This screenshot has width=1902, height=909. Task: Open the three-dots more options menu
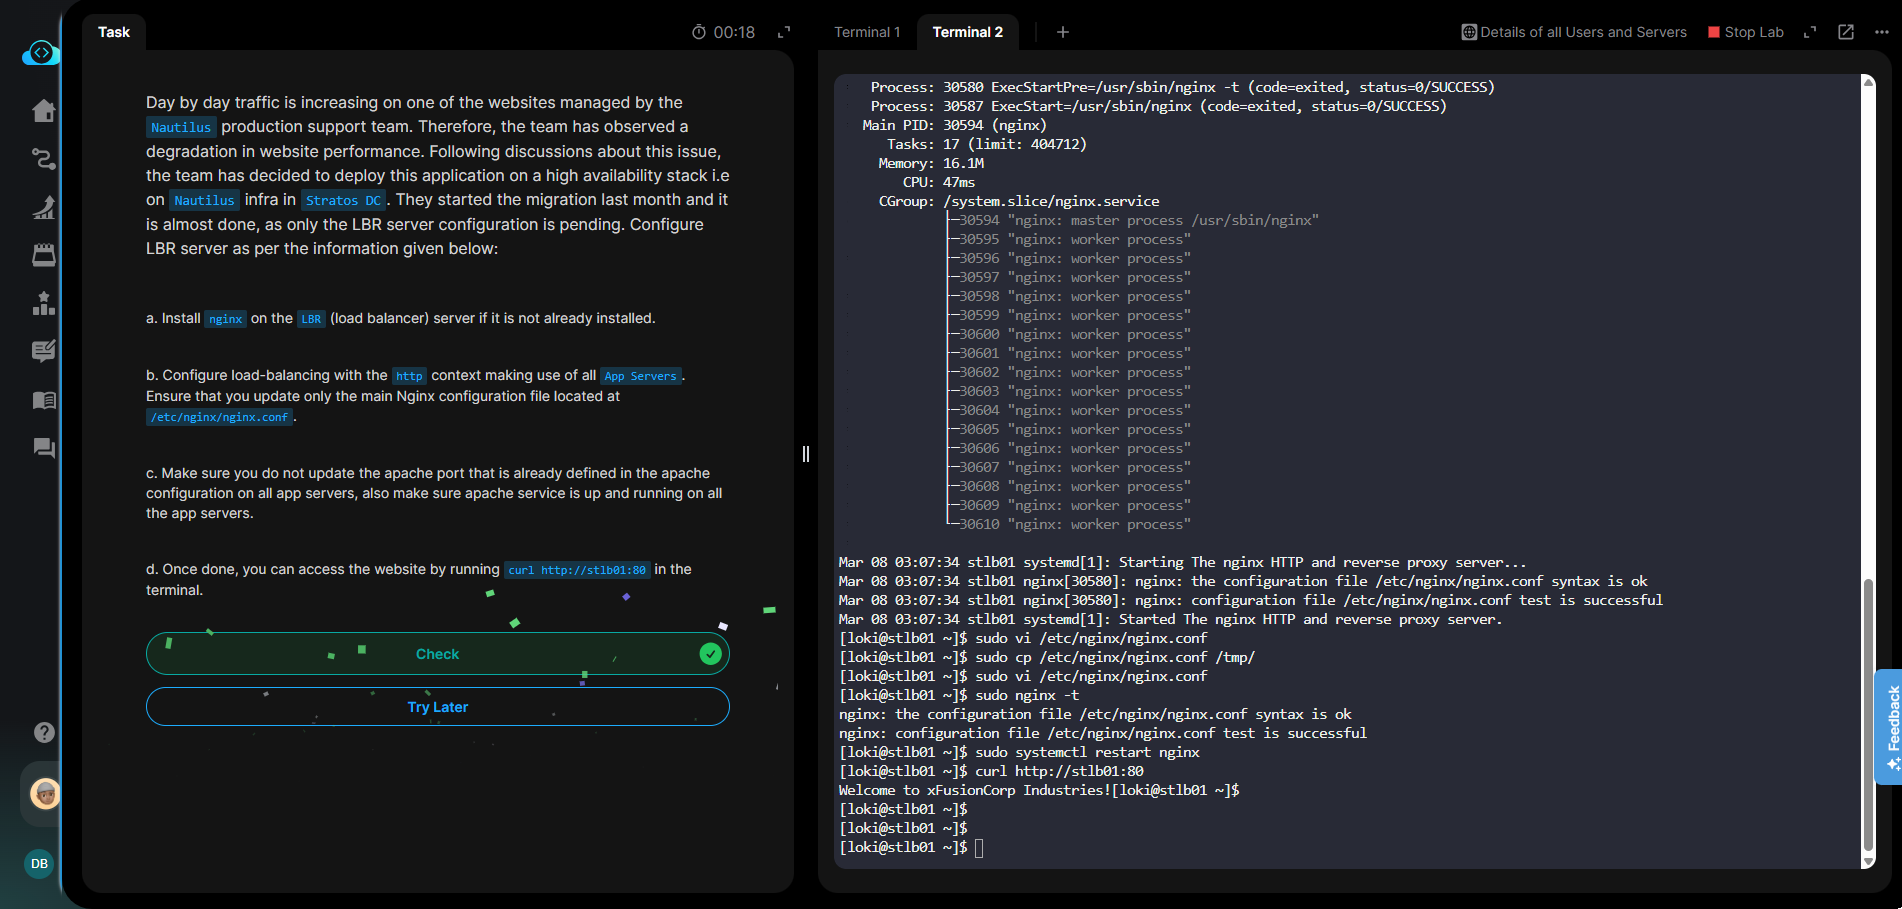[1881, 32]
